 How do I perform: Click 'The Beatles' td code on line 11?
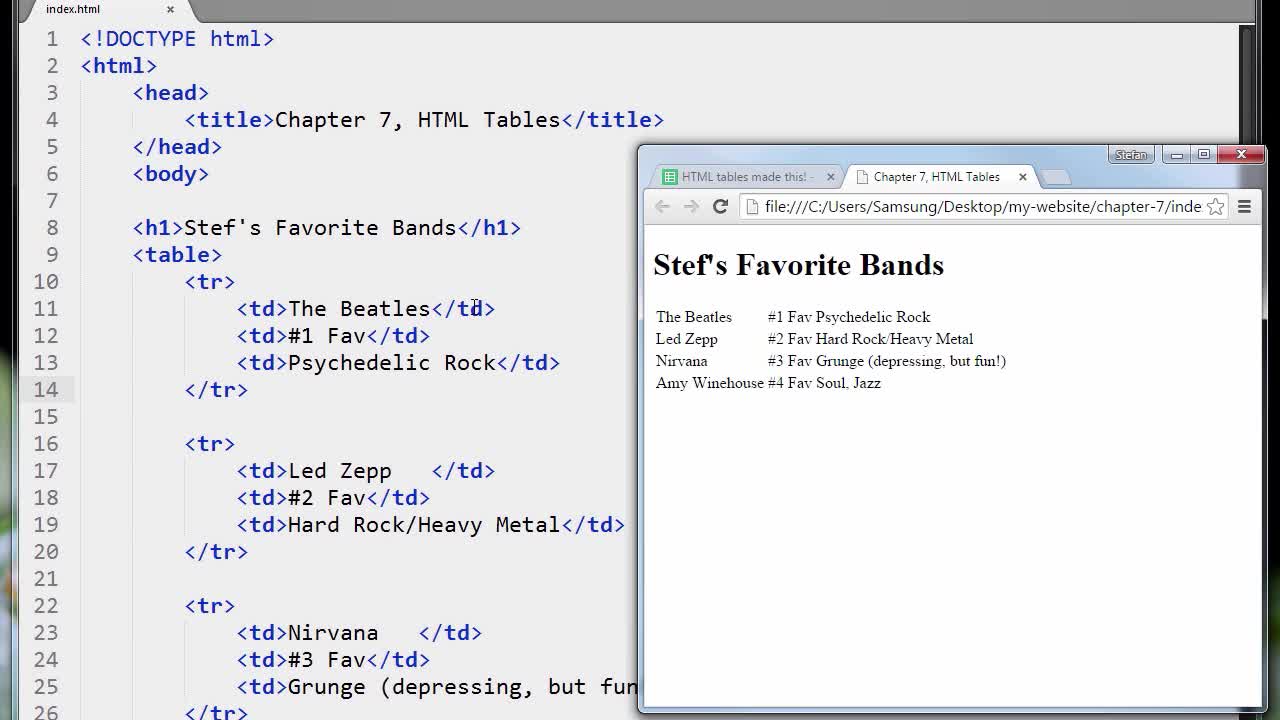365,308
